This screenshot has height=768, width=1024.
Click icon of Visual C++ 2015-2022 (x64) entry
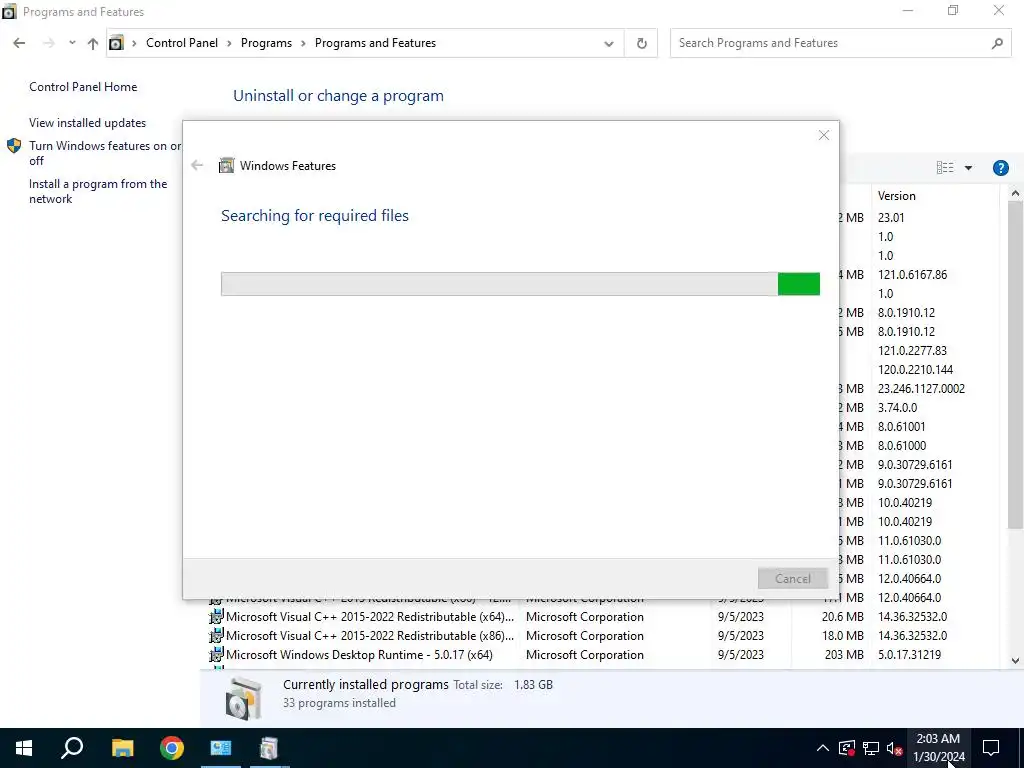216,616
